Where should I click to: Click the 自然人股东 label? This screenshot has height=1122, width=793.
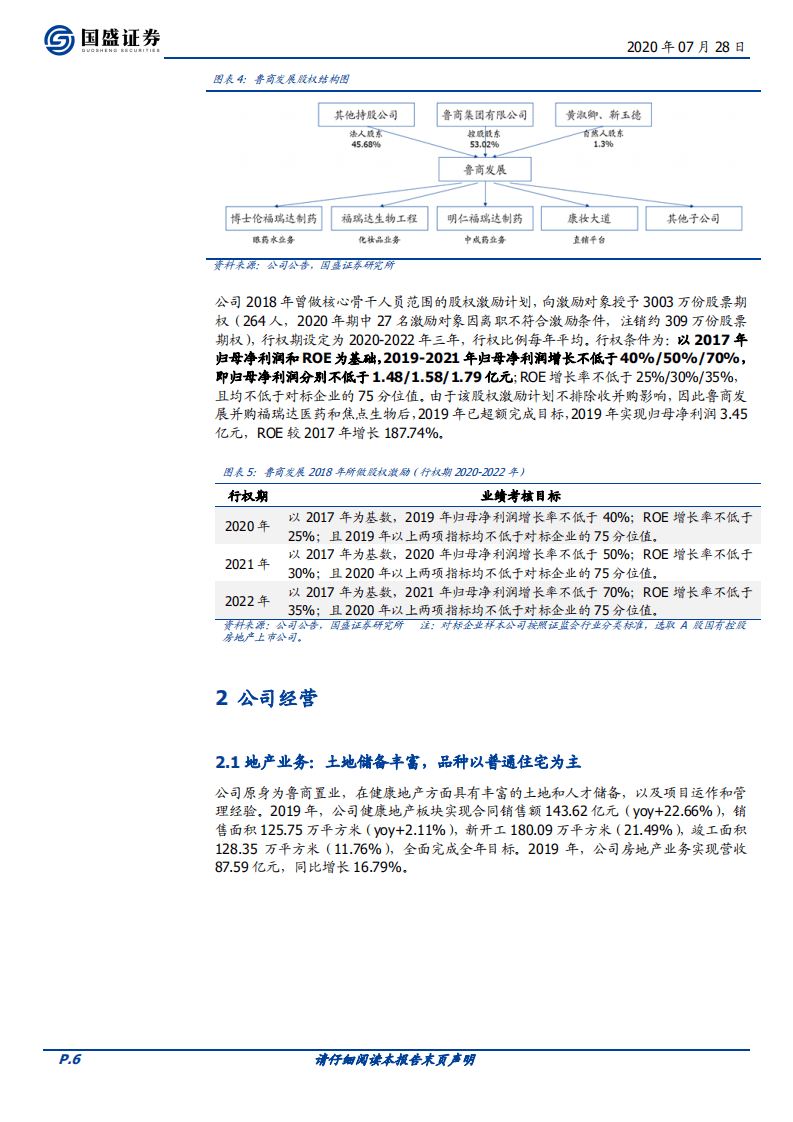[x=603, y=133]
